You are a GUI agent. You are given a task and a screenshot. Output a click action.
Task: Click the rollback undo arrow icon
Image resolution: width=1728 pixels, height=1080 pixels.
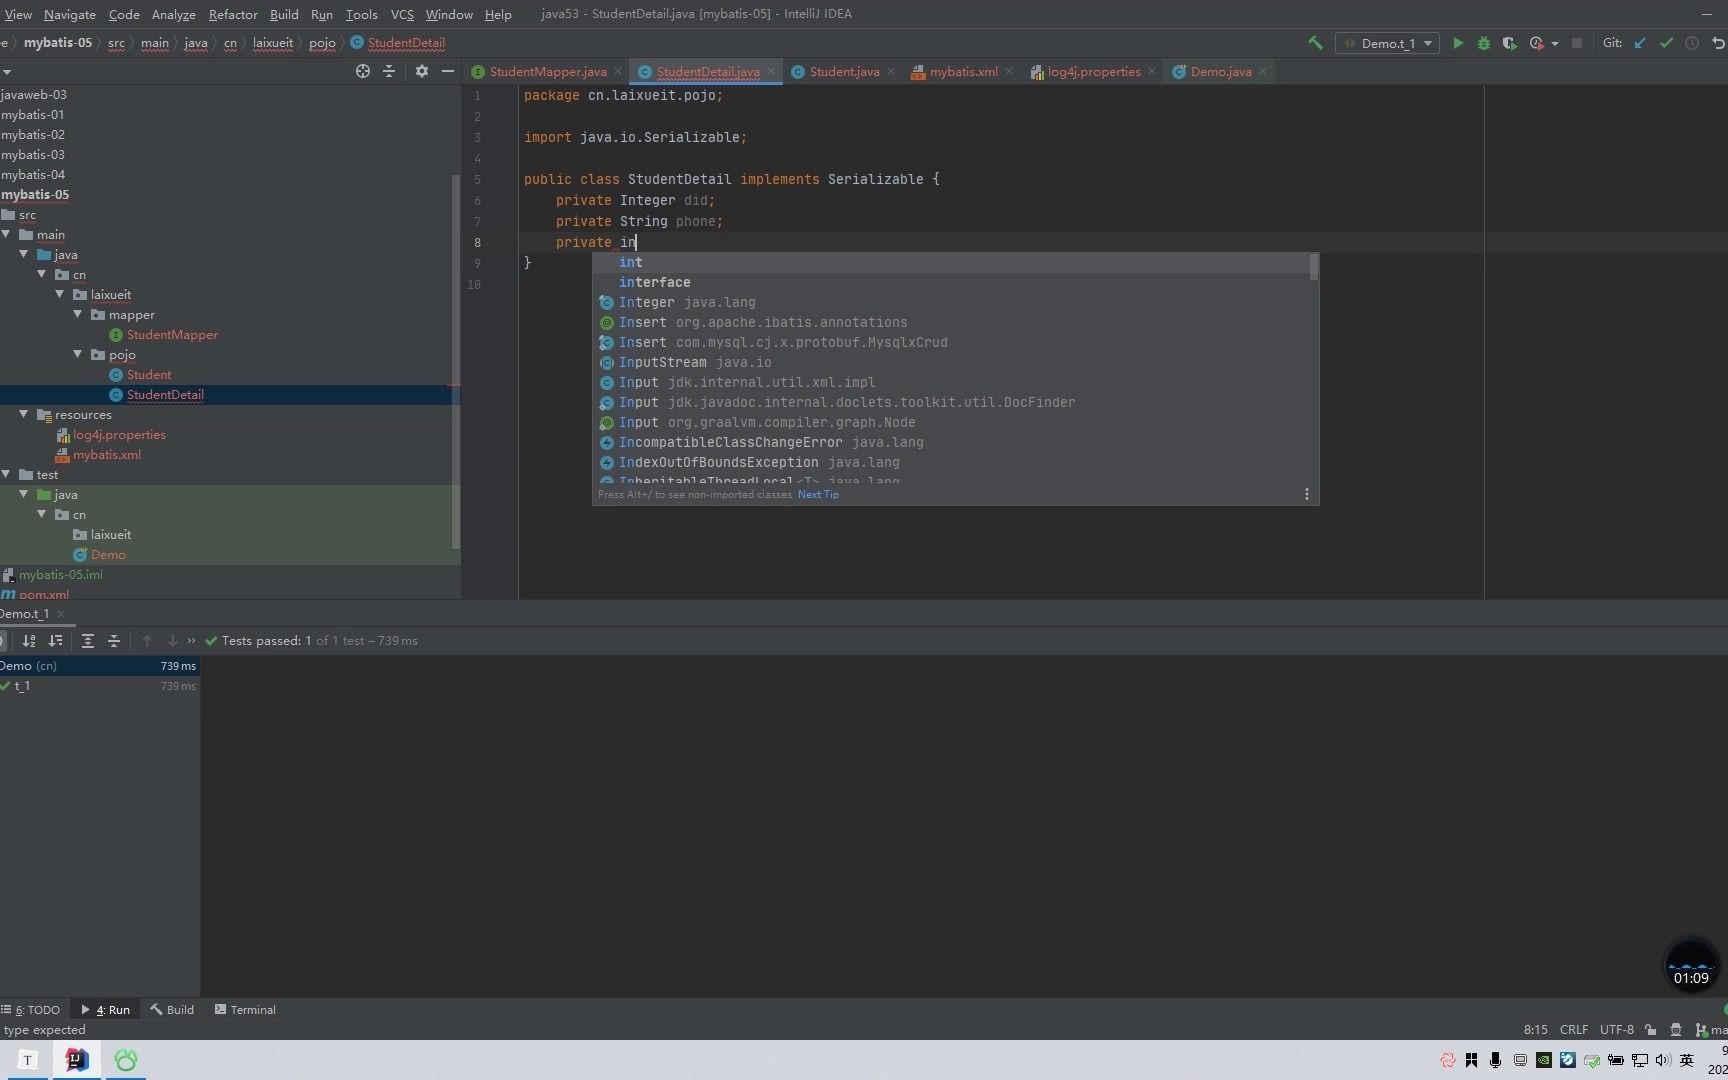(1718, 43)
